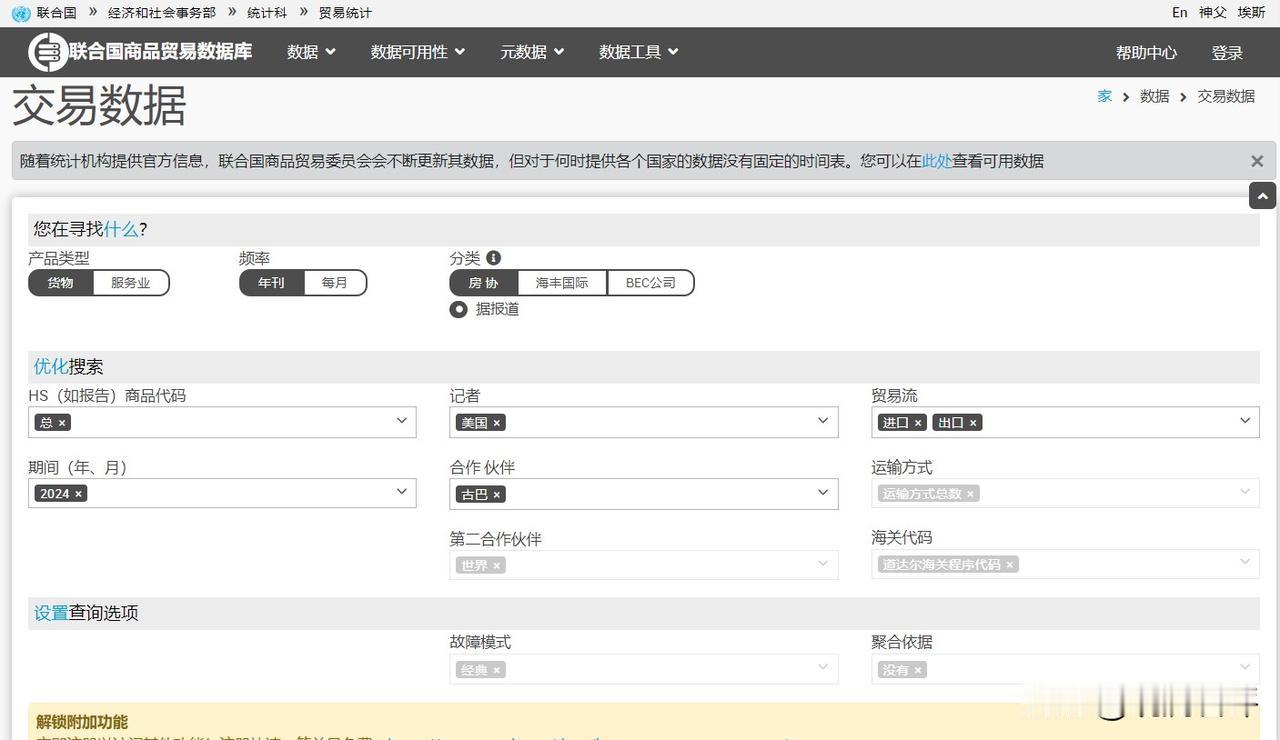Click the United Nations emblem in the breadcrumb bar
Screen dimensions: 1280x740
click(x=20, y=12)
